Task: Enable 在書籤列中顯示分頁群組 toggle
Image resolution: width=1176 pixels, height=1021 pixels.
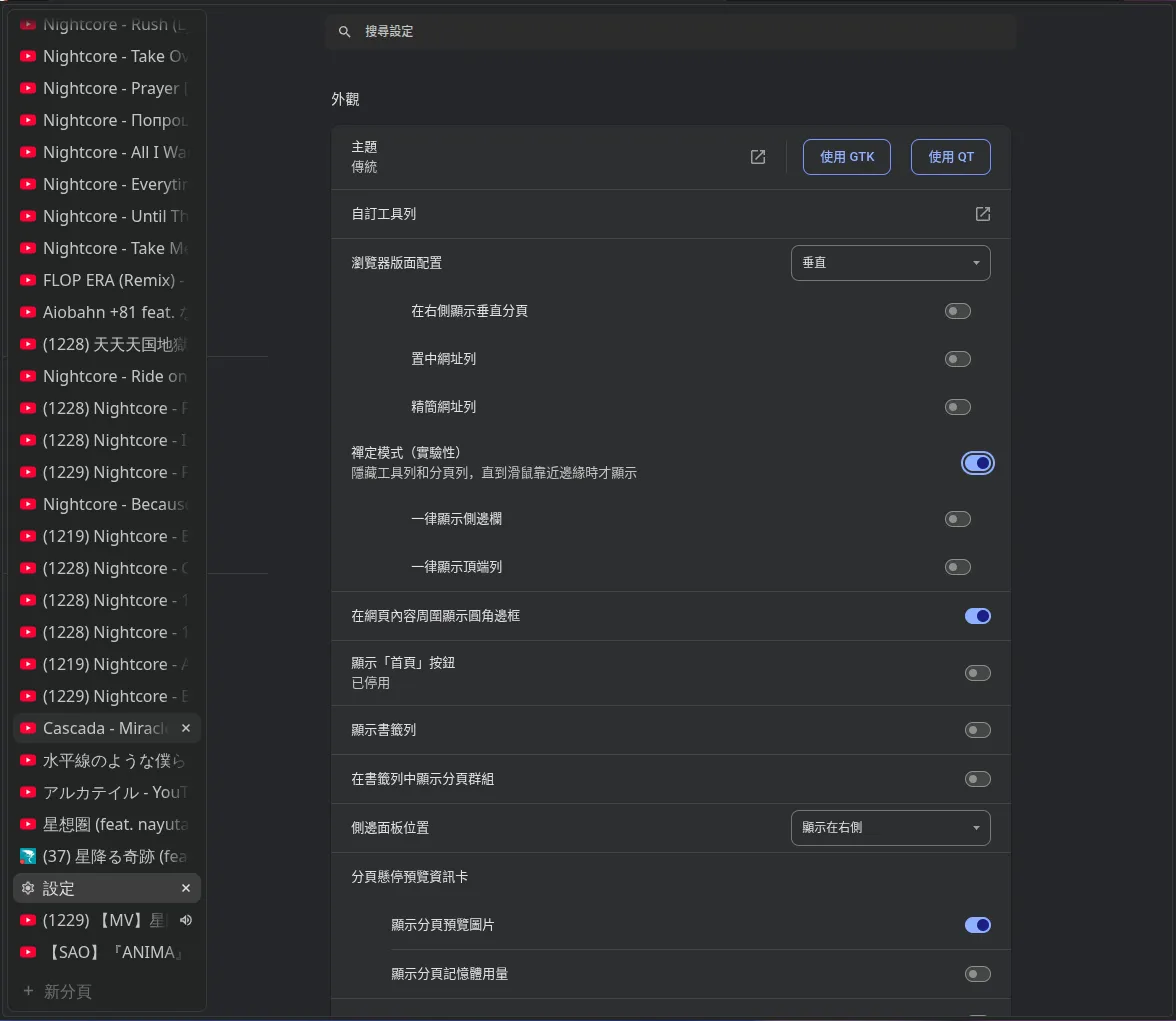Action: (x=978, y=779)
